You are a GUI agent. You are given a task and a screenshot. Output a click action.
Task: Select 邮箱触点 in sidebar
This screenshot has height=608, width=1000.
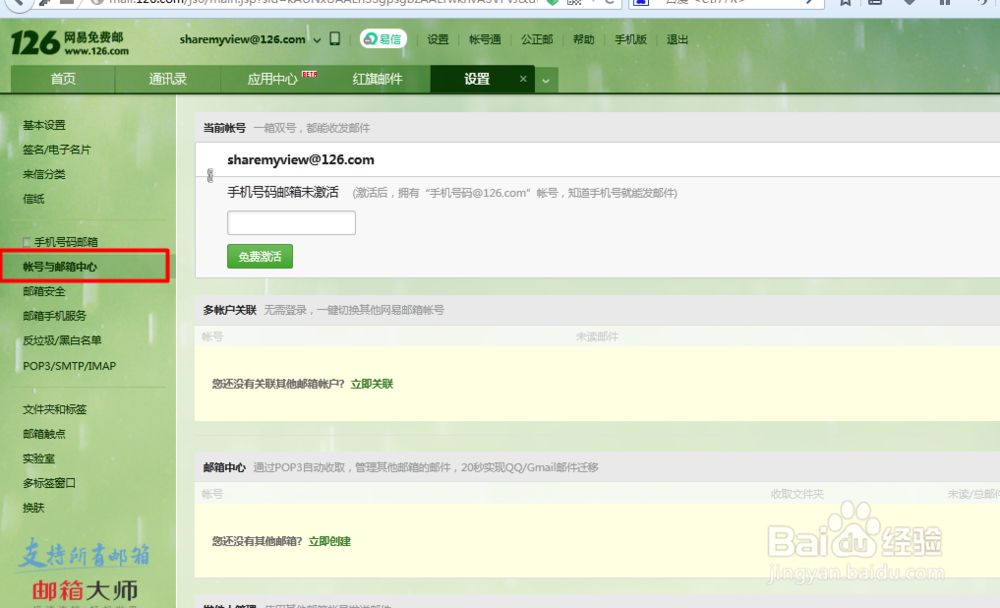click(44, 434)
